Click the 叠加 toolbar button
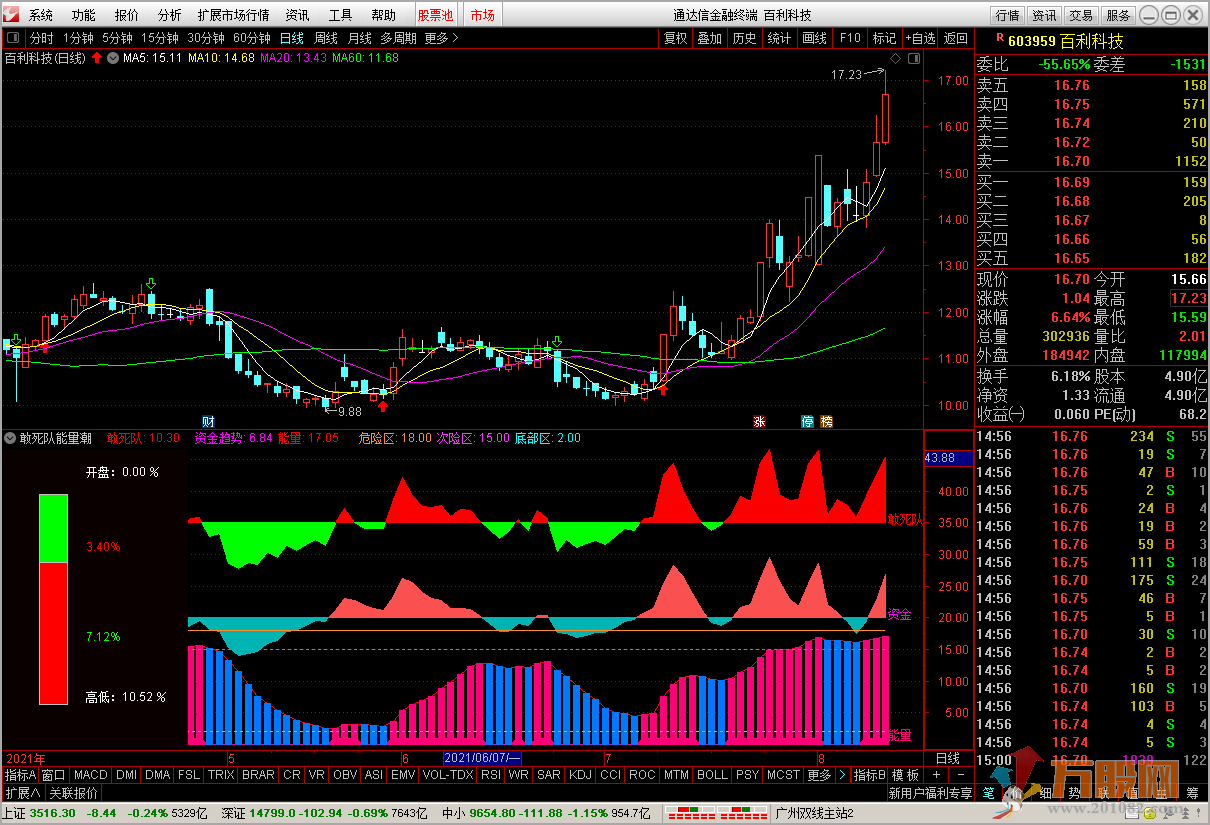The image size is (1210, 825). [710, 38]
